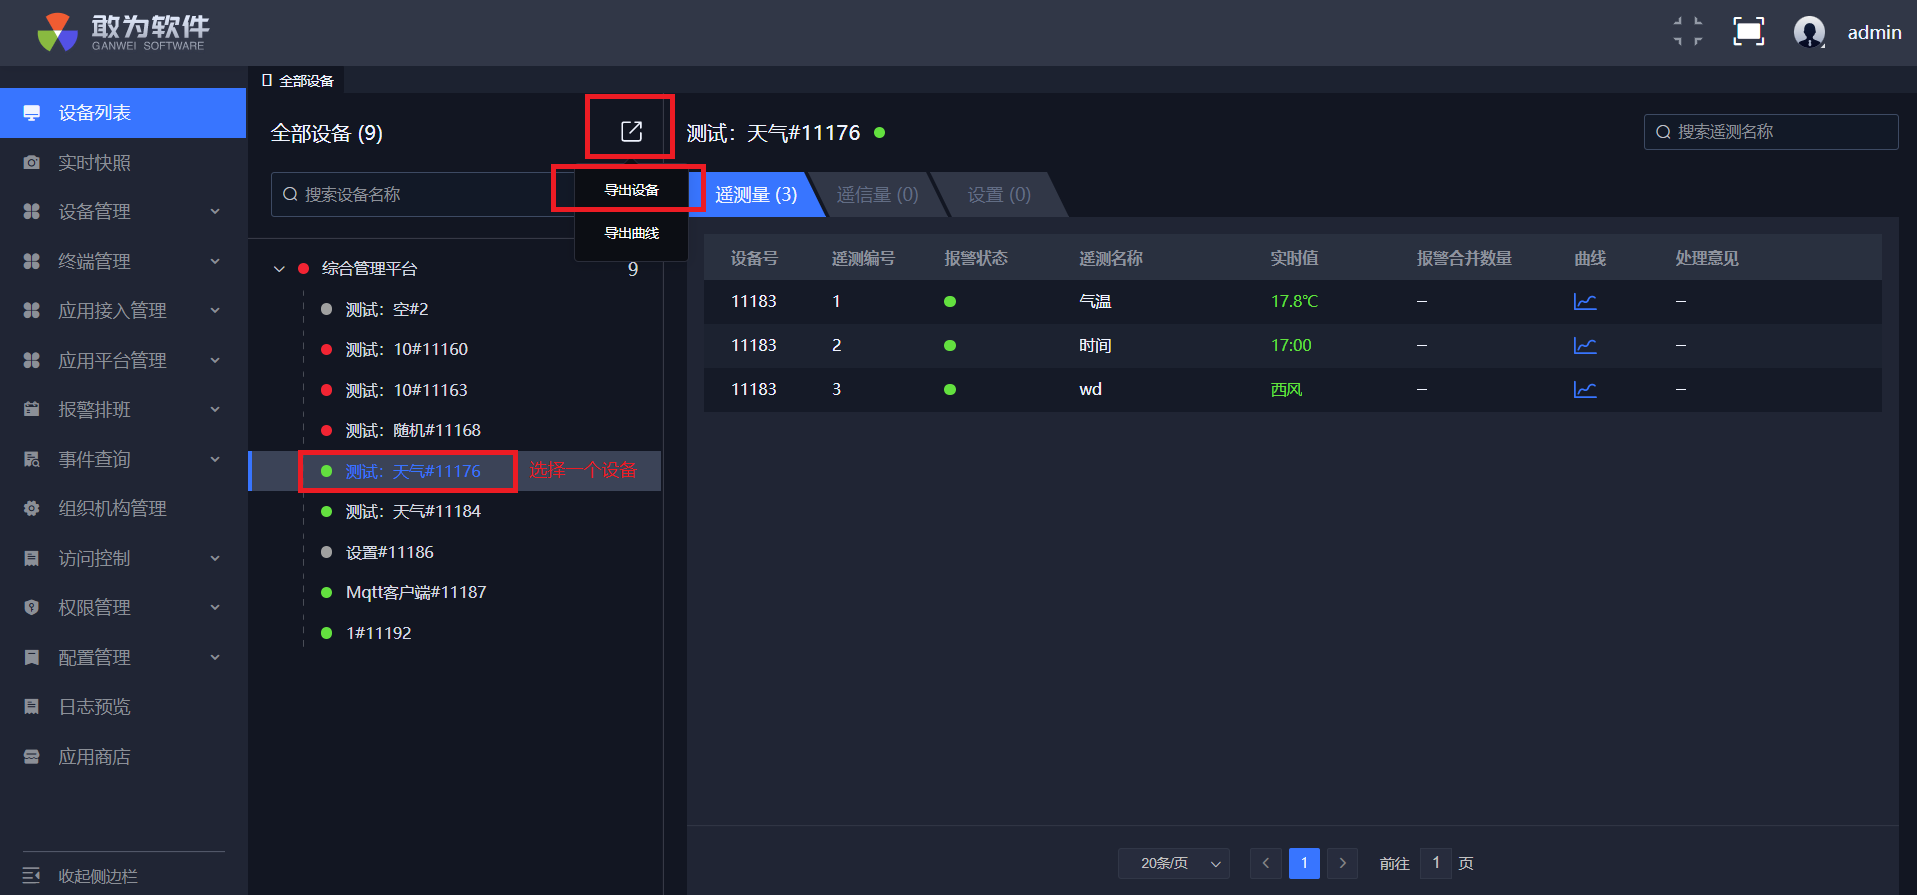Click the 日志预览 sidebar icon
This screenshot has height=895, width=1917.
click(32, 707)
